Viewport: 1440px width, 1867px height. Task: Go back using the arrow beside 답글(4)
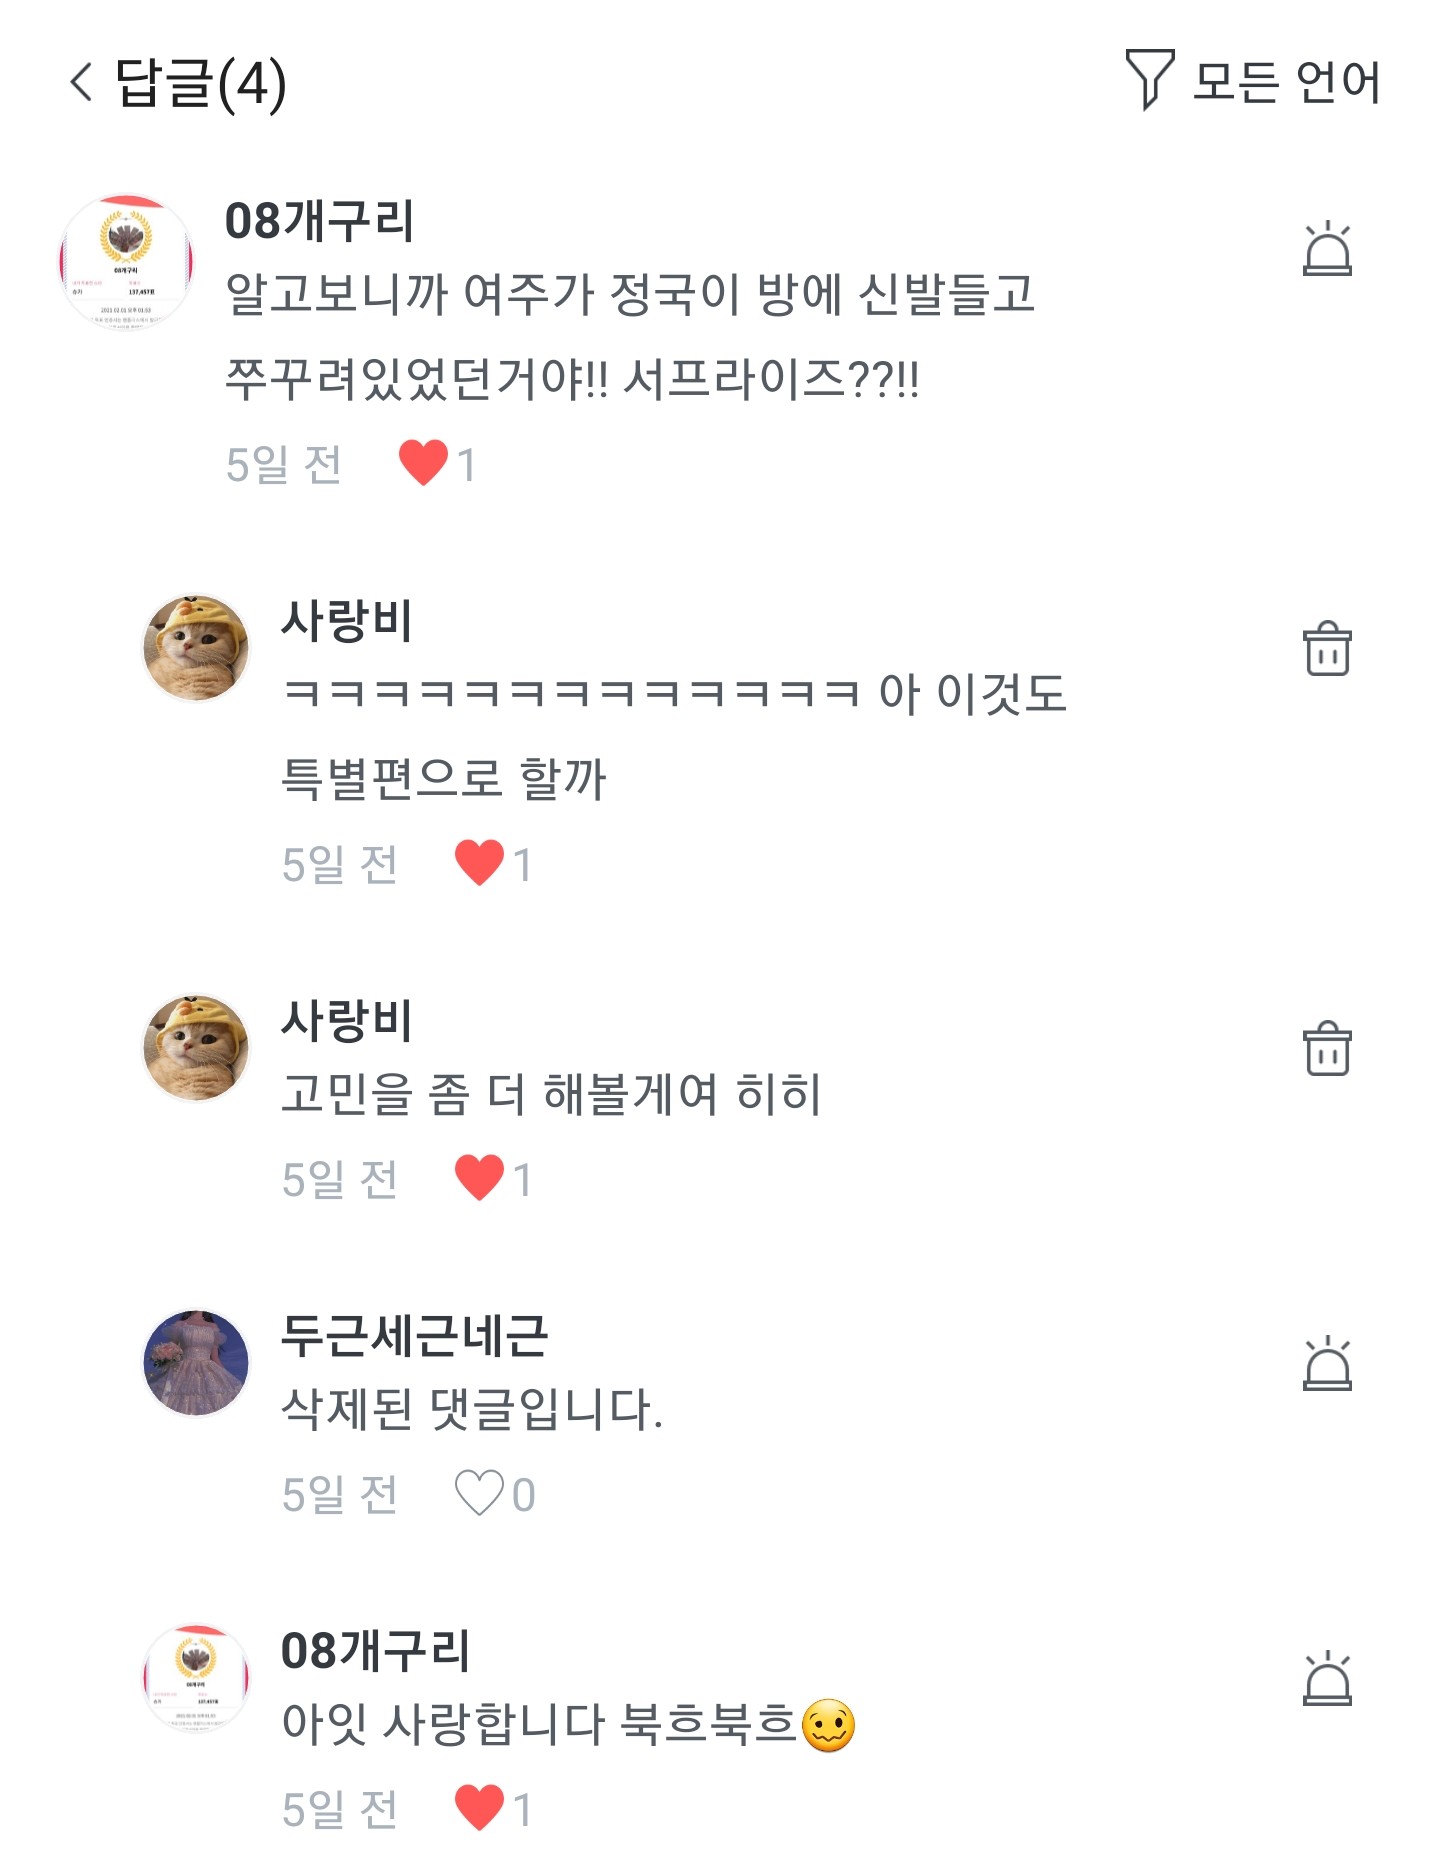click(x=82, y=82)
